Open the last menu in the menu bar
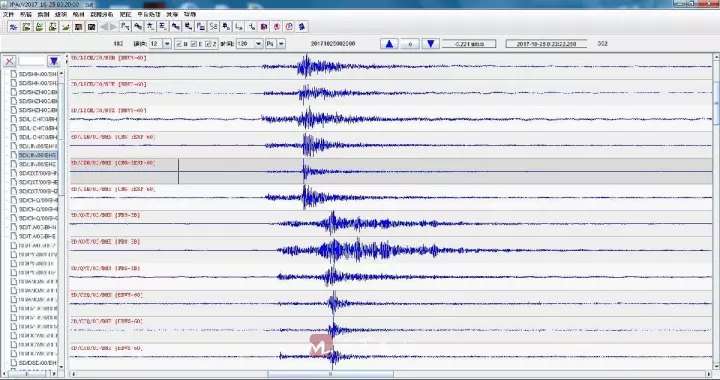Screen dimensions: 720x380 [x=190, y=14]
